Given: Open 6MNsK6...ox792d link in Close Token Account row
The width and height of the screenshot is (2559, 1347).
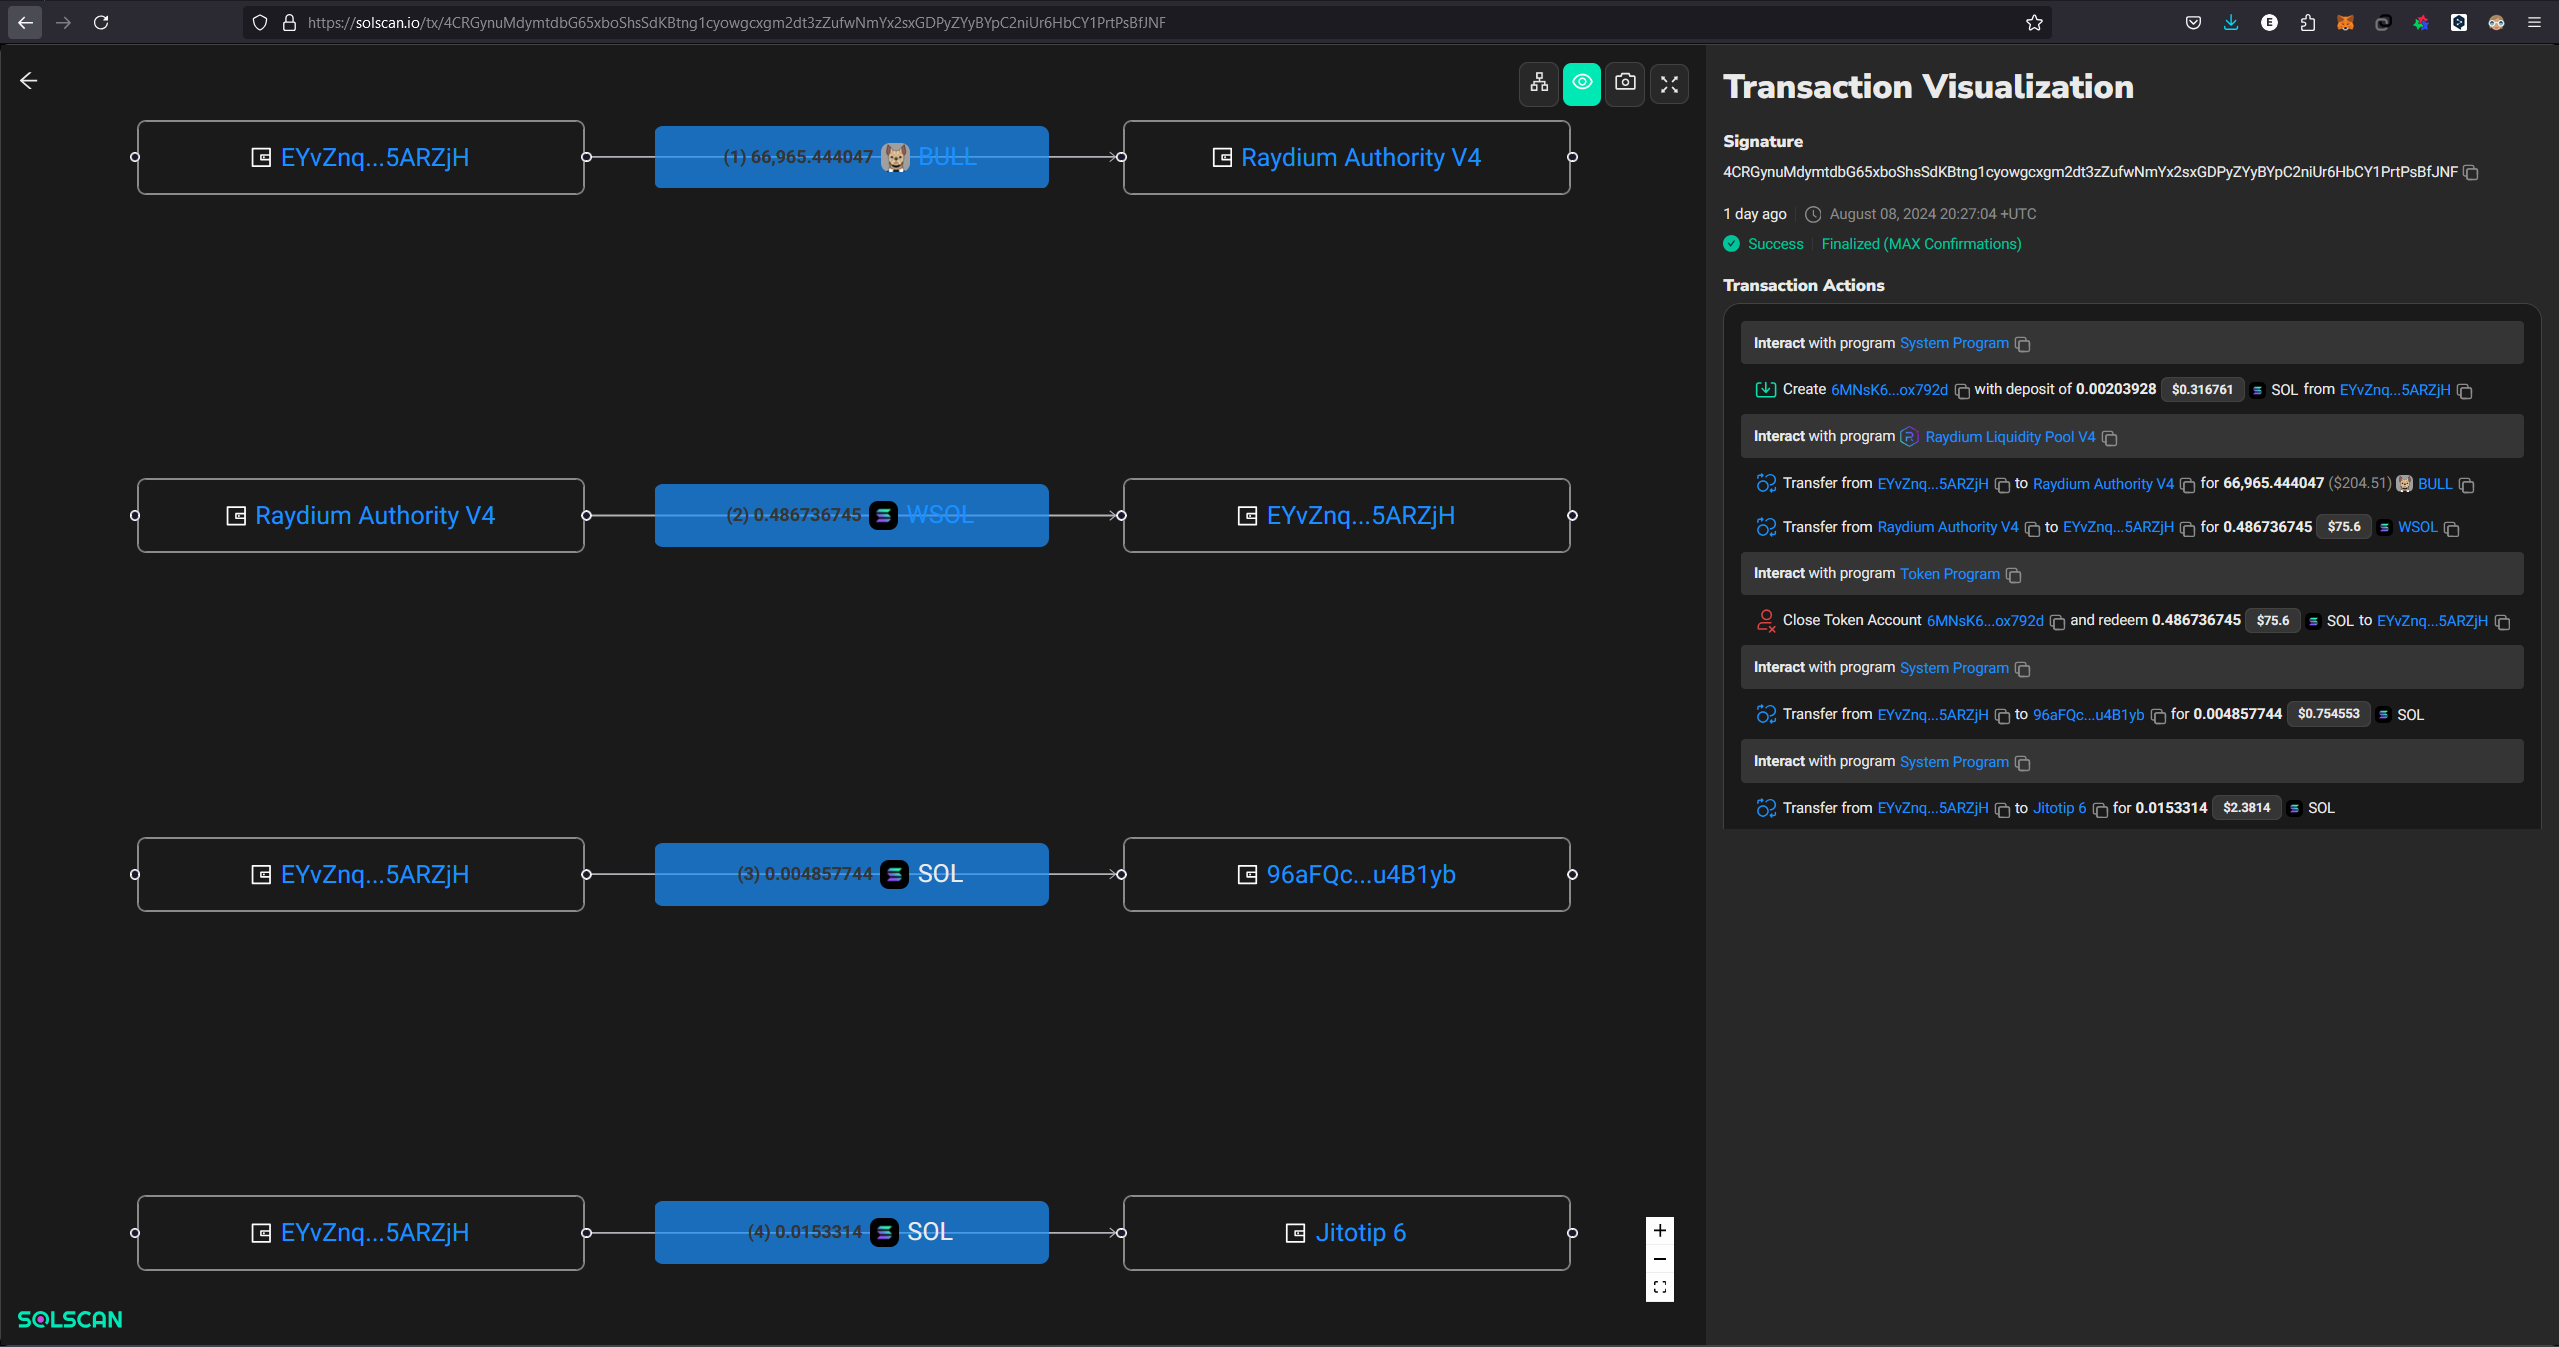Looking at the screenshot, I should 1984,621.
